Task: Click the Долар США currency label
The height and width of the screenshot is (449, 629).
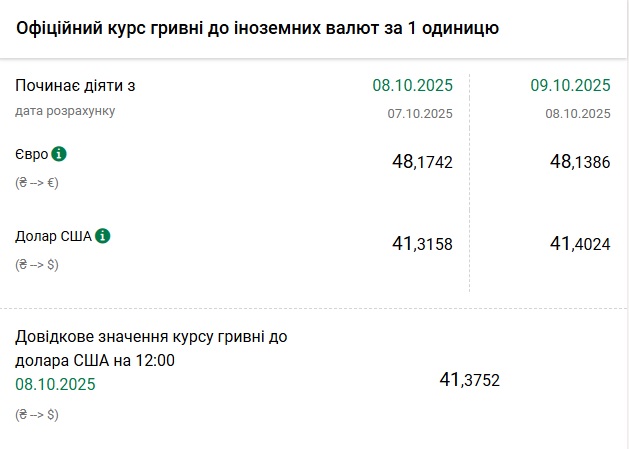Action: point(52,237)
